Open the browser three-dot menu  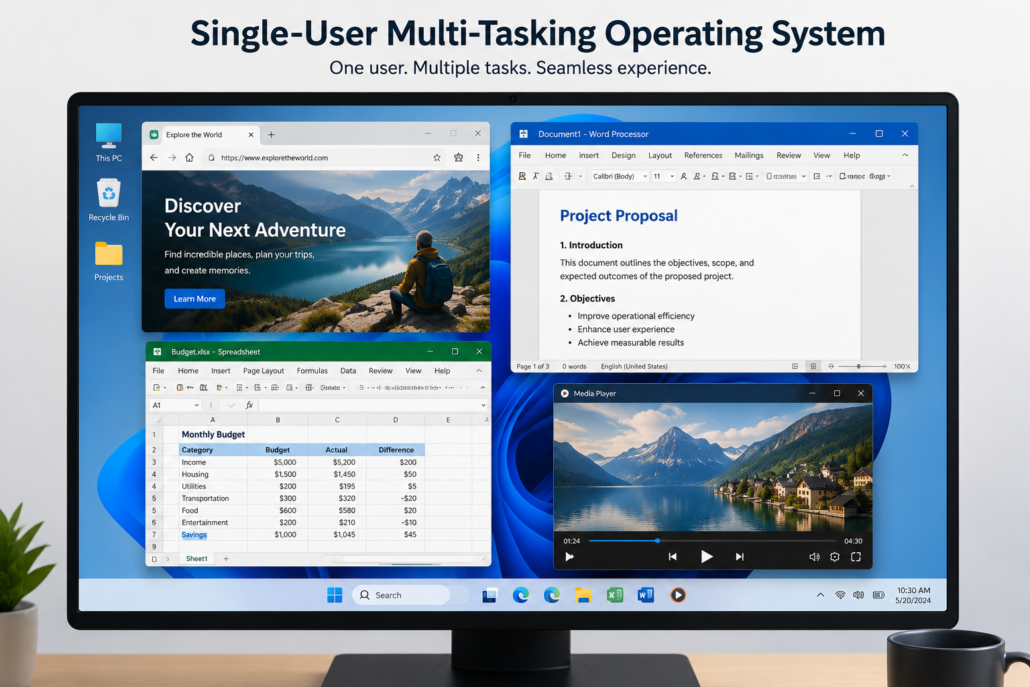[x=478, y=158]
